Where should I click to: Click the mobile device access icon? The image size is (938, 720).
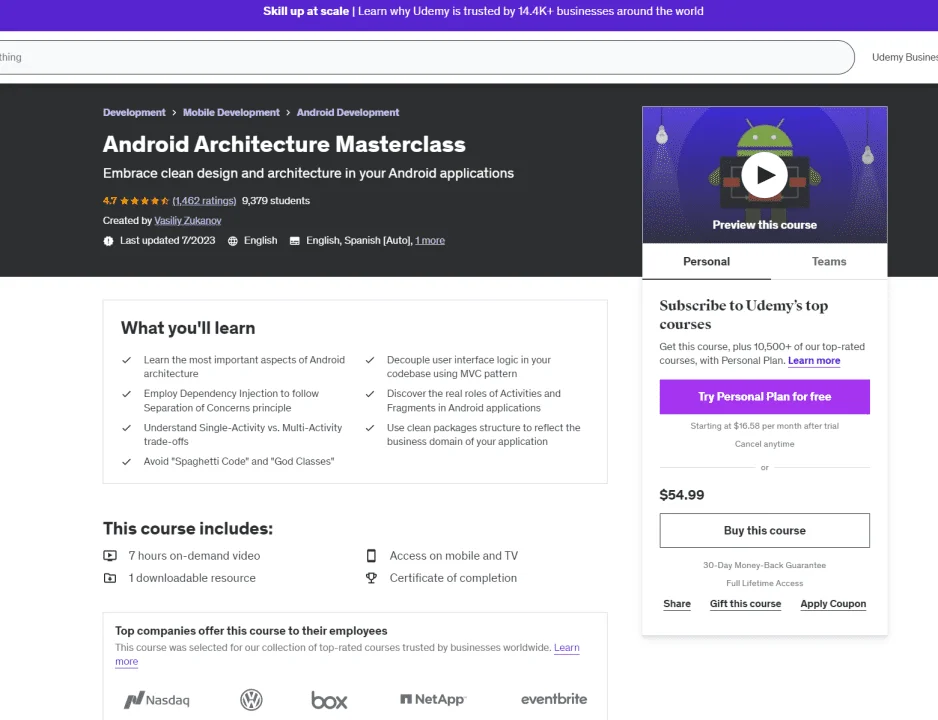[371, 556]
